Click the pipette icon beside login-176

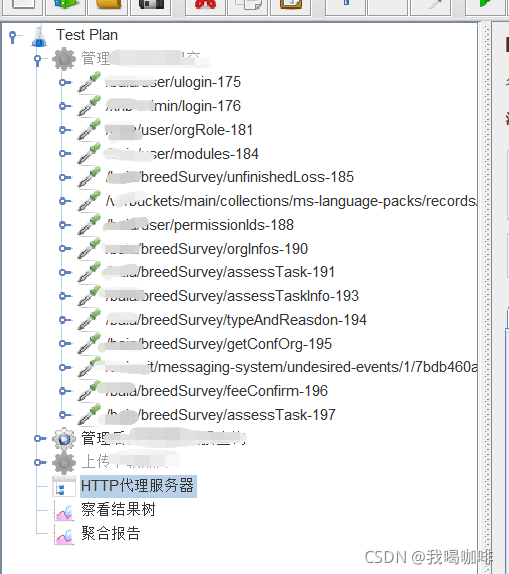click(89, 106)
